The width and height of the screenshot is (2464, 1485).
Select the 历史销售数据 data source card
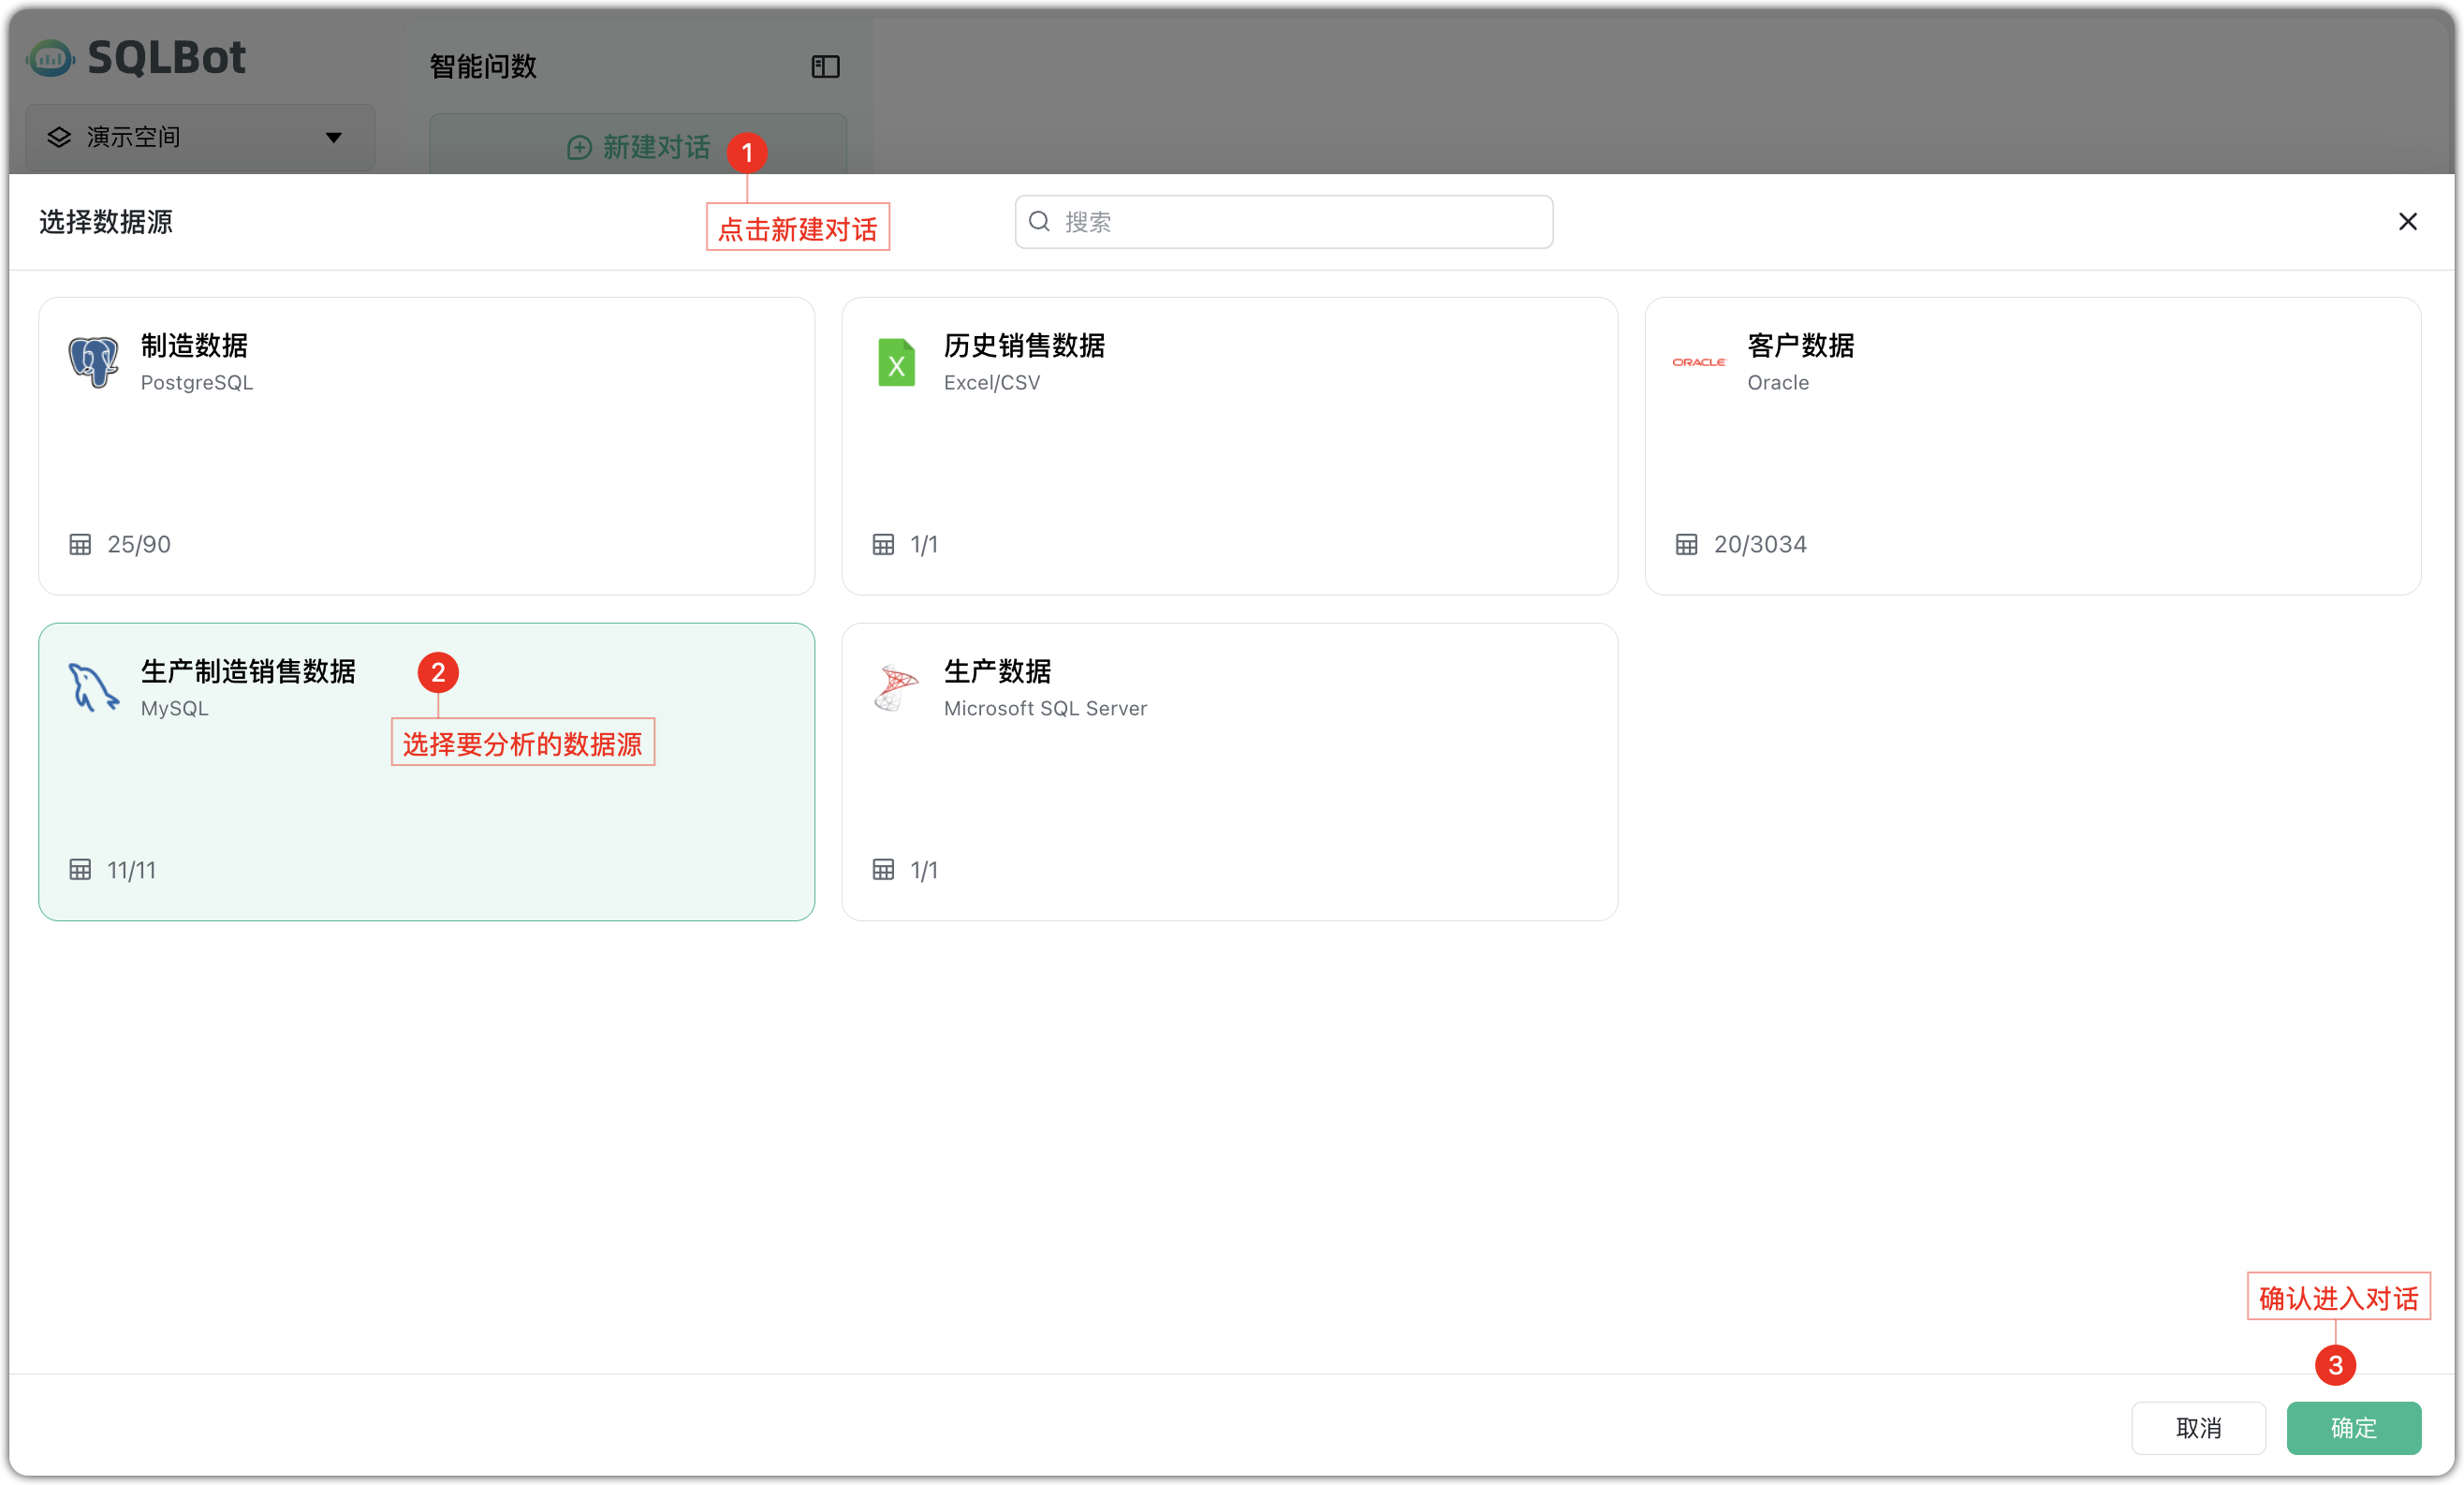[1229, 460]
